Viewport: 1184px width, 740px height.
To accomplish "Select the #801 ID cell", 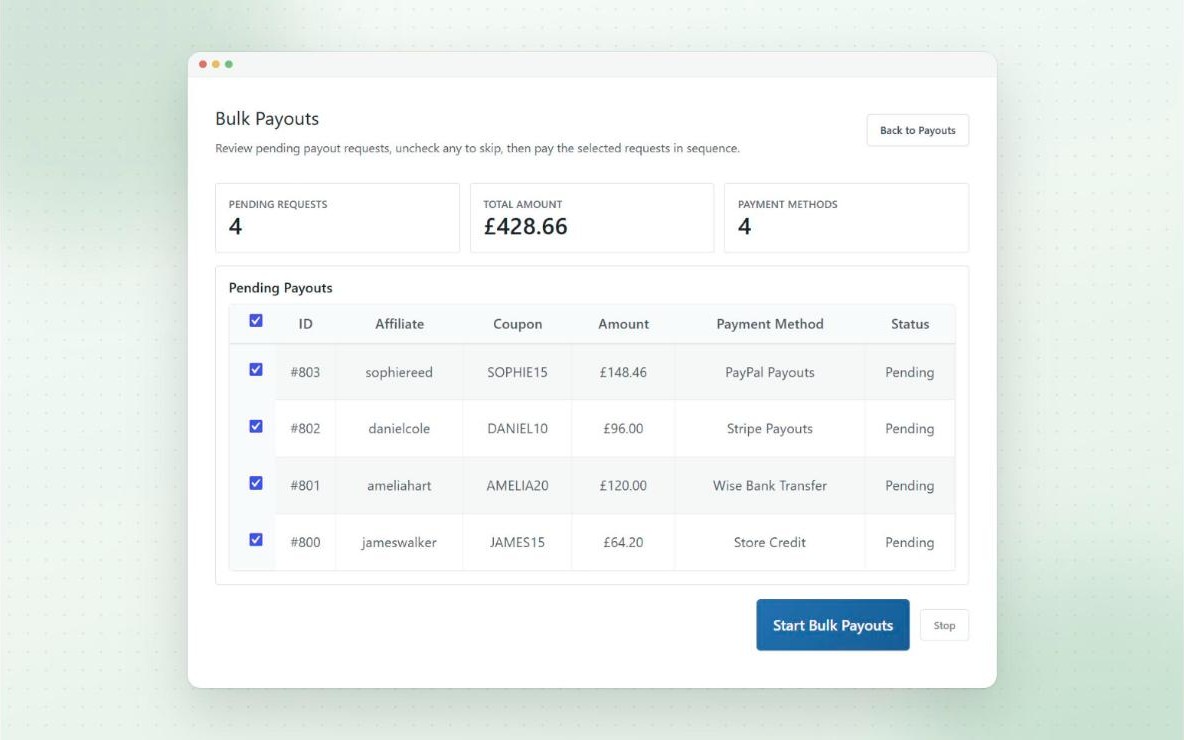I will (x=305, y=486).
